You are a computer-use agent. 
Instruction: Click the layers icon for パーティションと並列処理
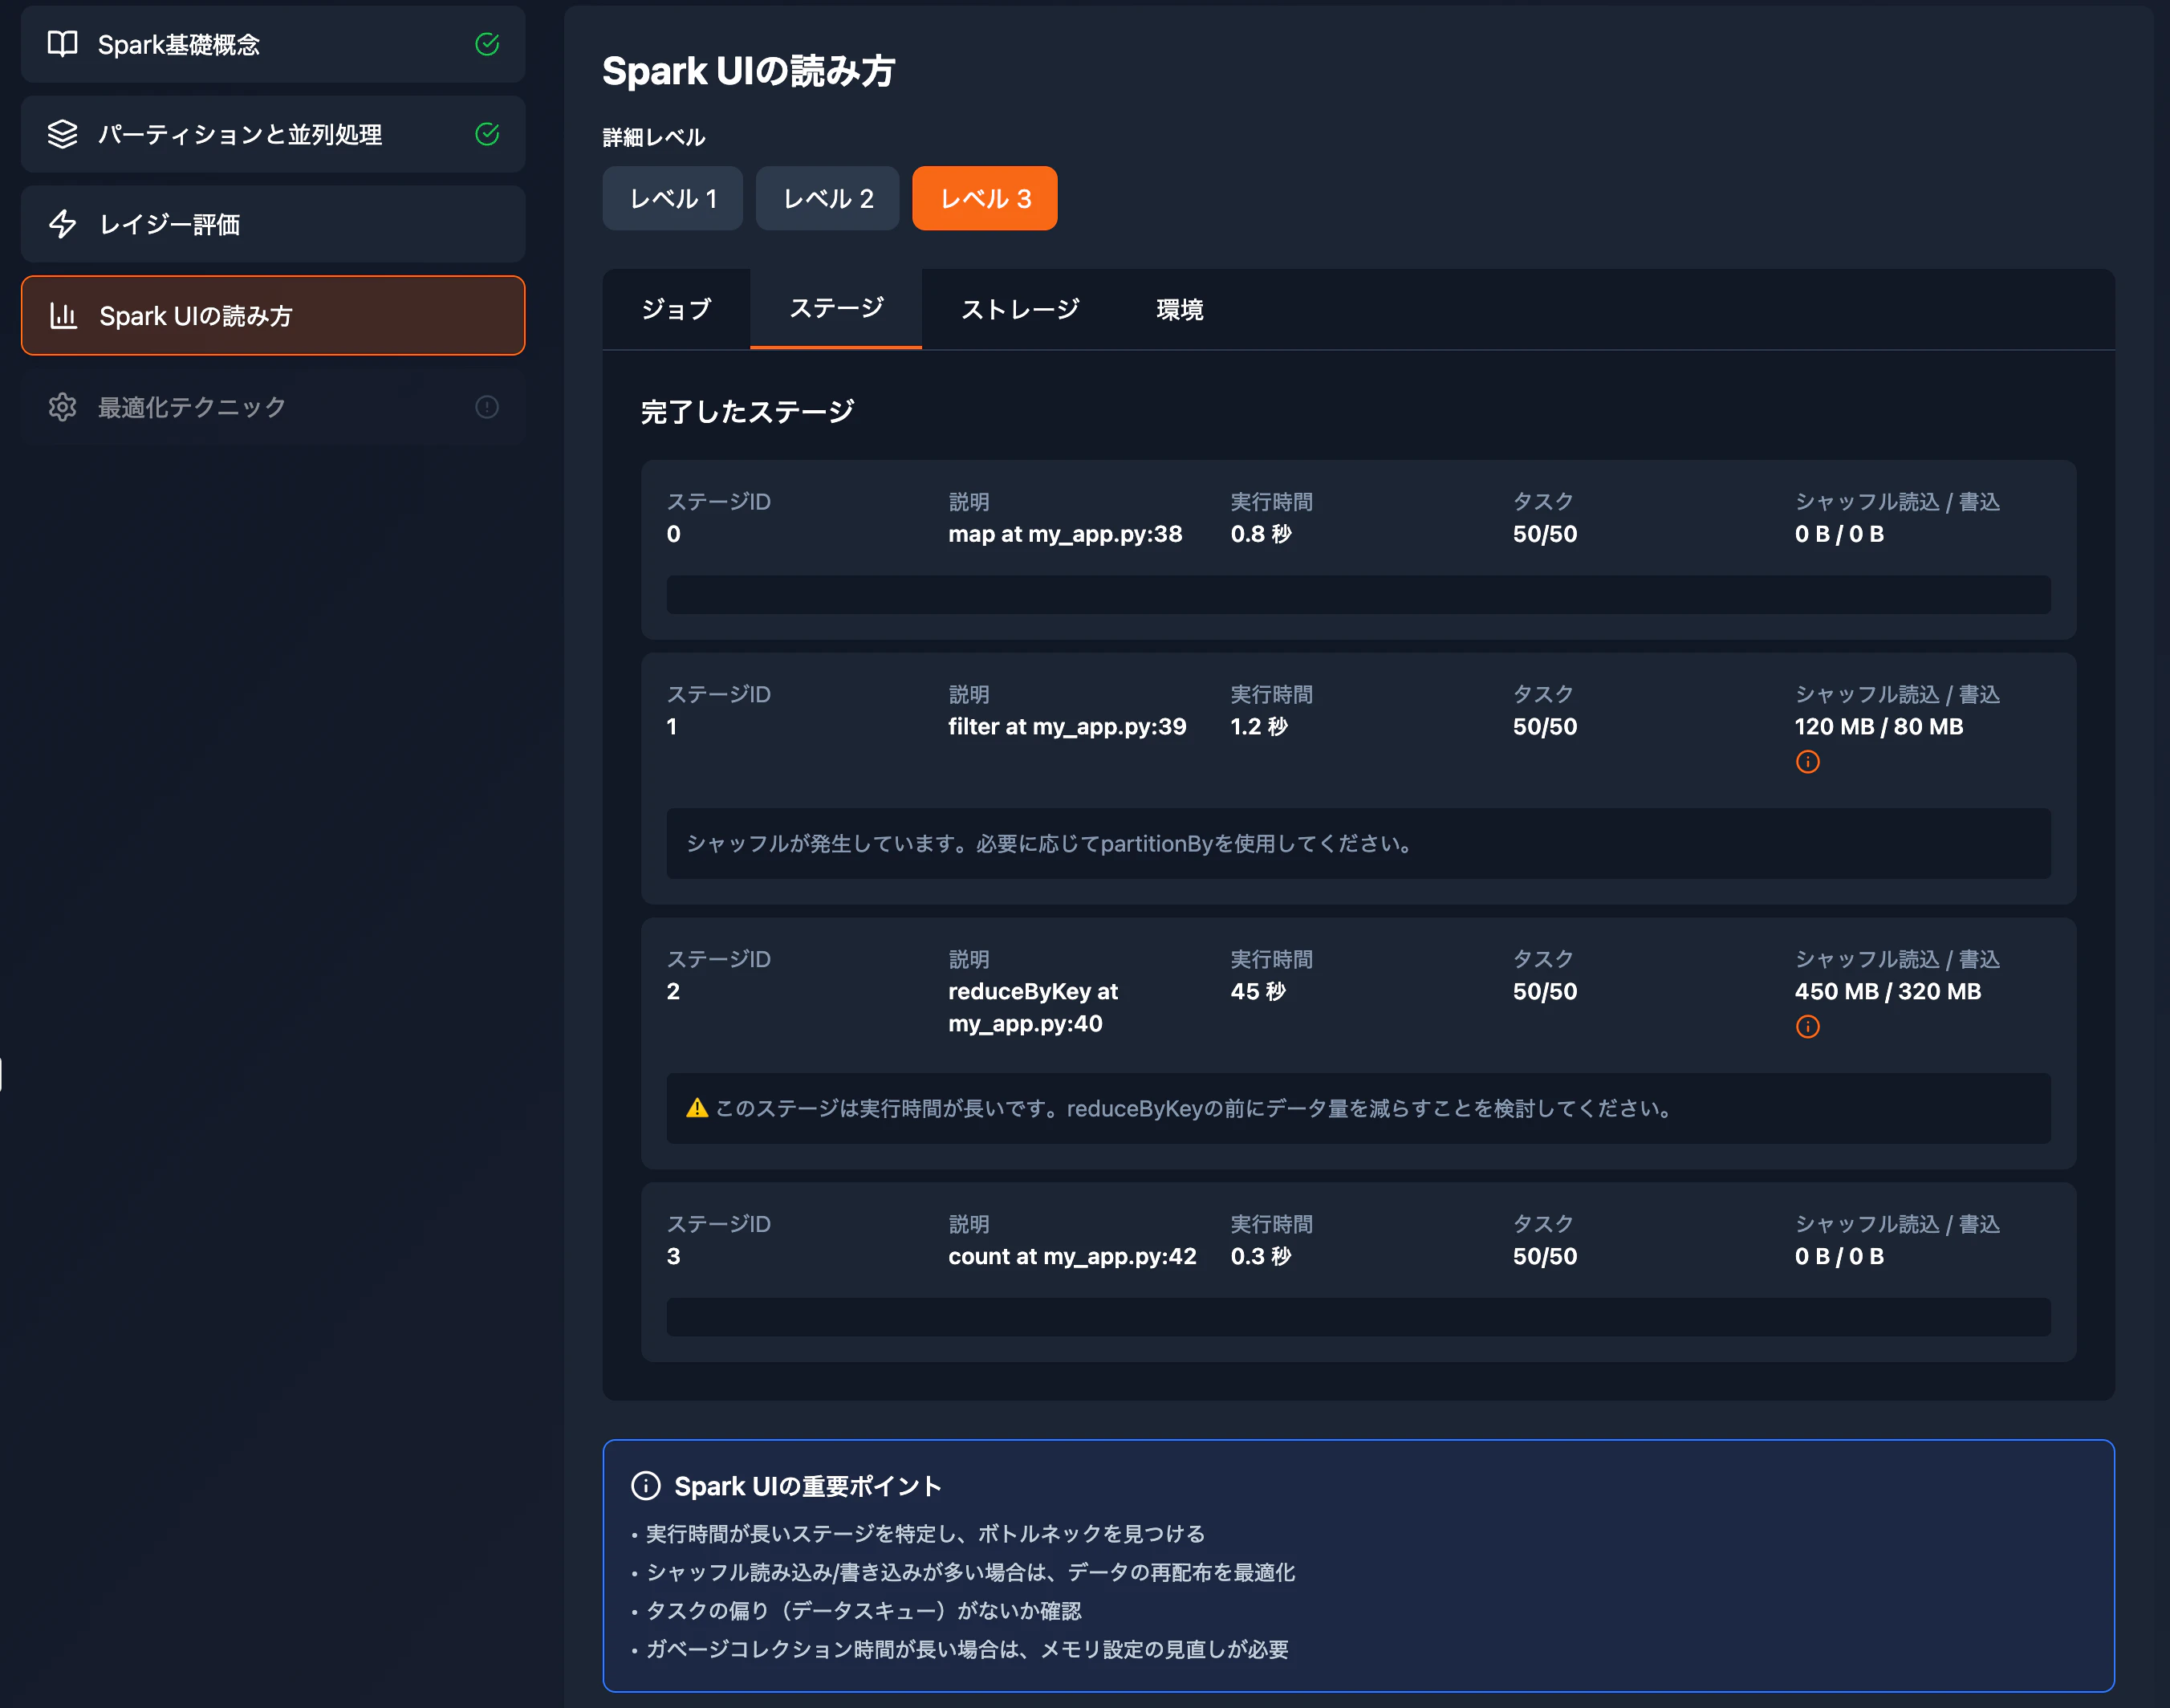click(x=62, y=134)
